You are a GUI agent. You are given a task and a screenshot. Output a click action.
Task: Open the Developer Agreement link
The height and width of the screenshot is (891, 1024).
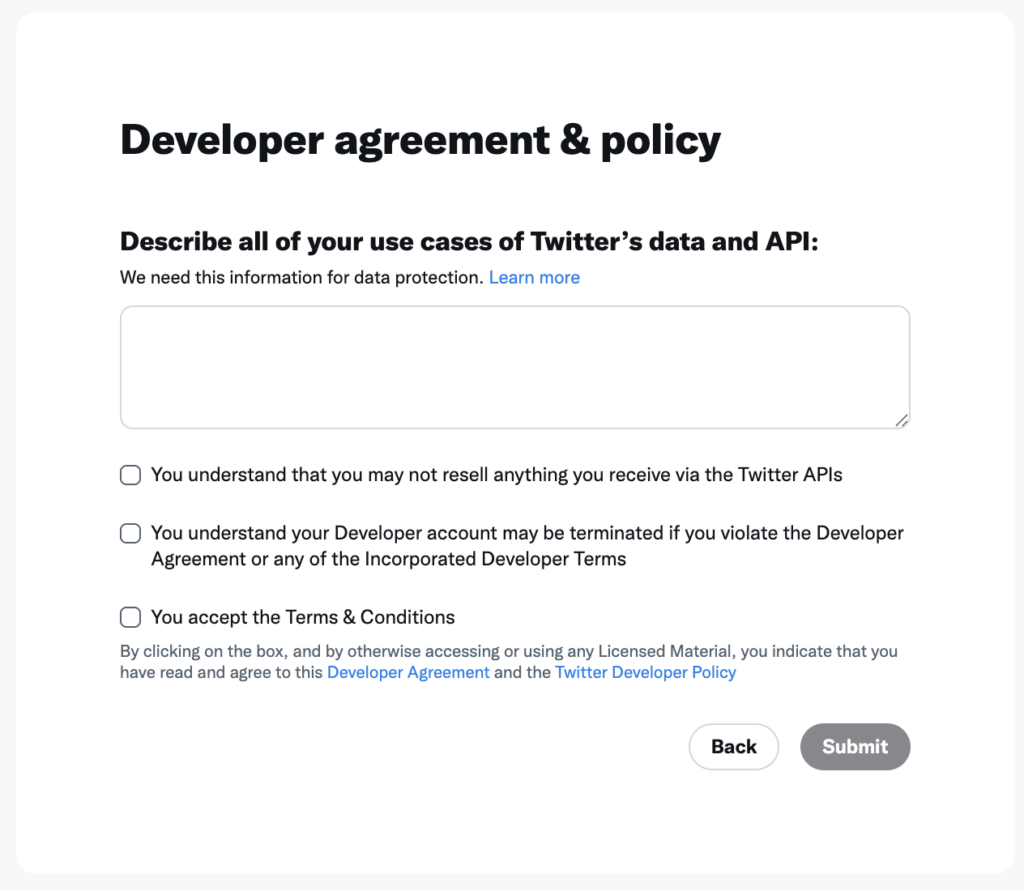[408, 672]
